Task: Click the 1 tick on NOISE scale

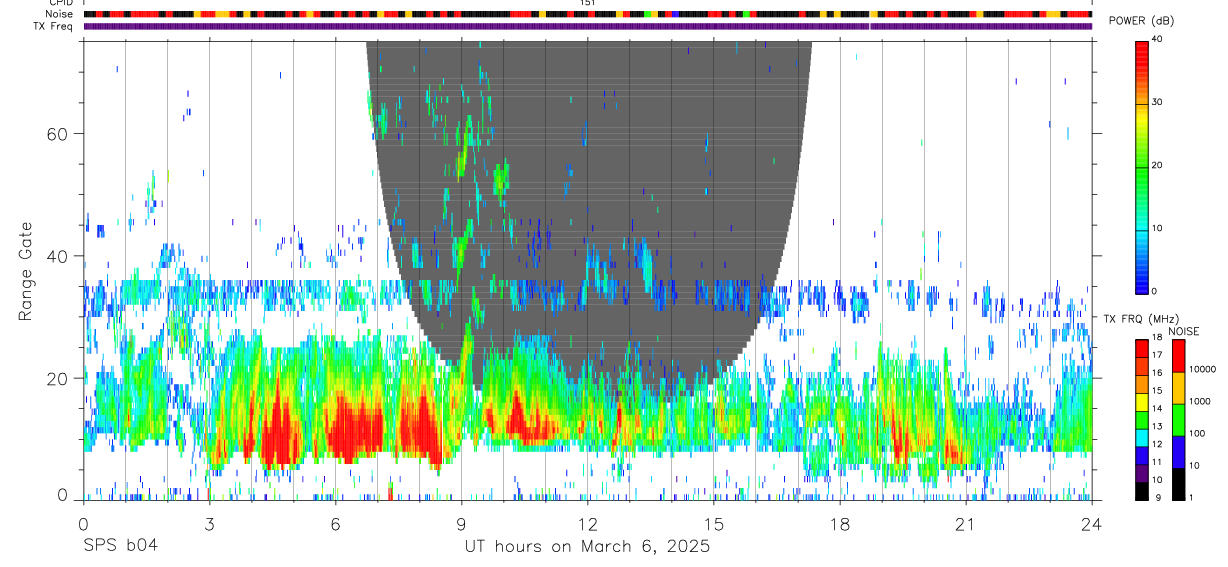Action: click(1192, 497)
